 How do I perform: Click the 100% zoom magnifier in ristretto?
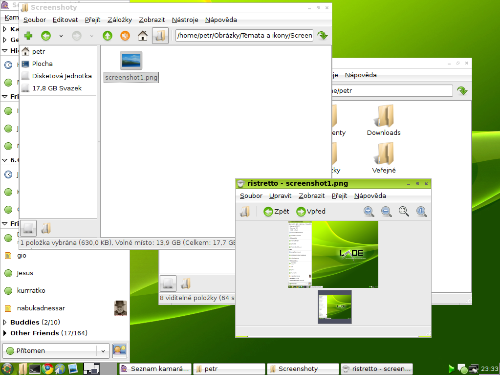421,211
